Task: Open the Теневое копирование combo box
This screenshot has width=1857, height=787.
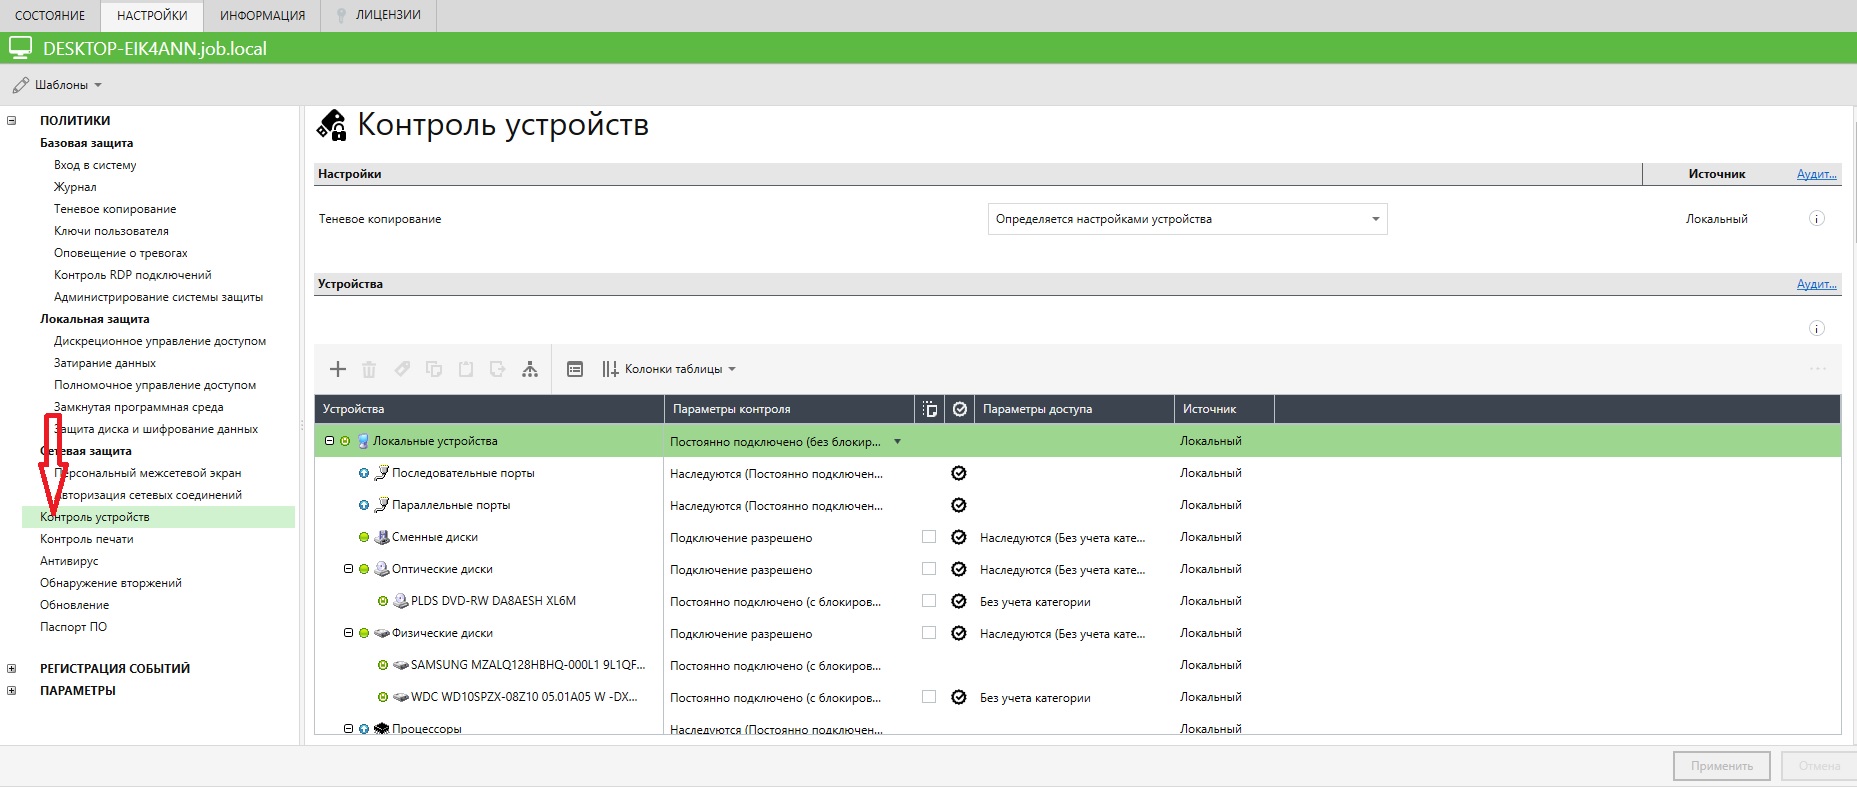Action: 1187,219
